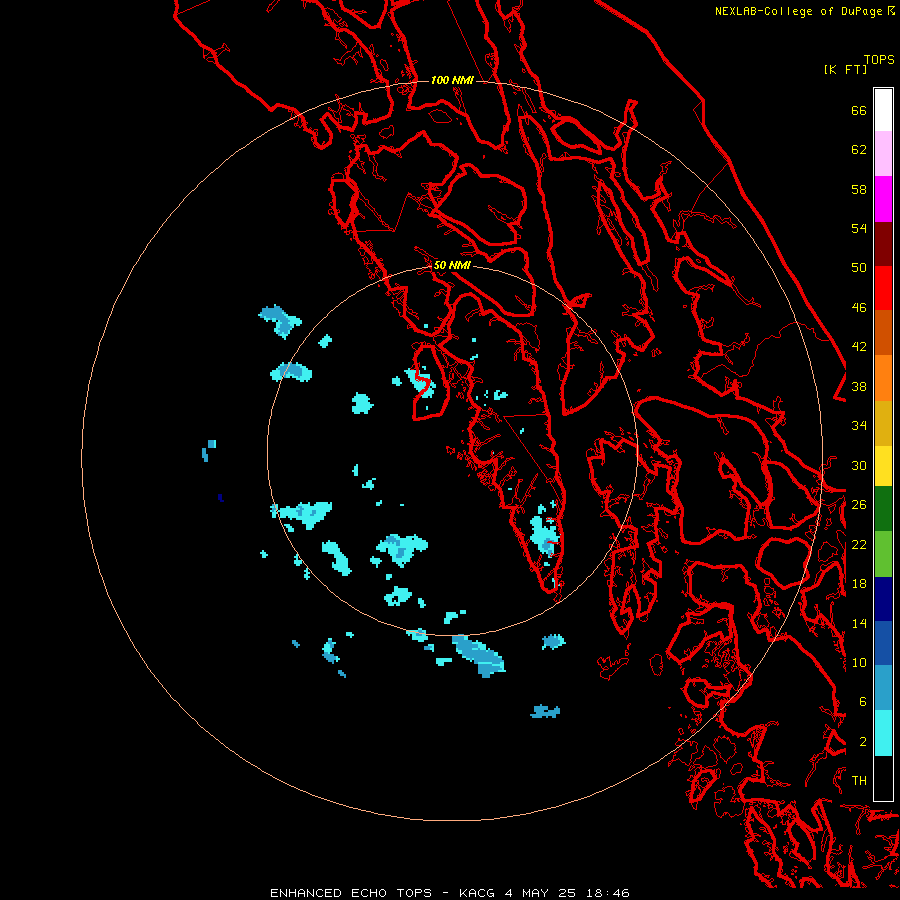Click legend value 22

(859, 544)
